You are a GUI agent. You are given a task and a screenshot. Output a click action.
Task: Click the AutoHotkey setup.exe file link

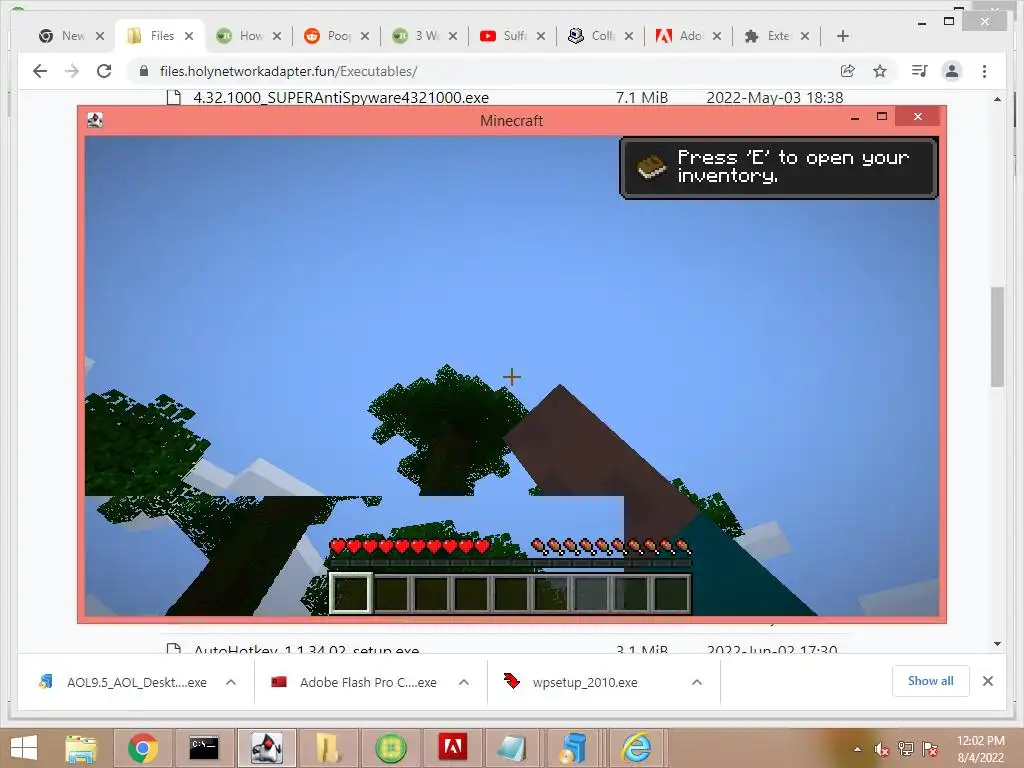[306, 649]
